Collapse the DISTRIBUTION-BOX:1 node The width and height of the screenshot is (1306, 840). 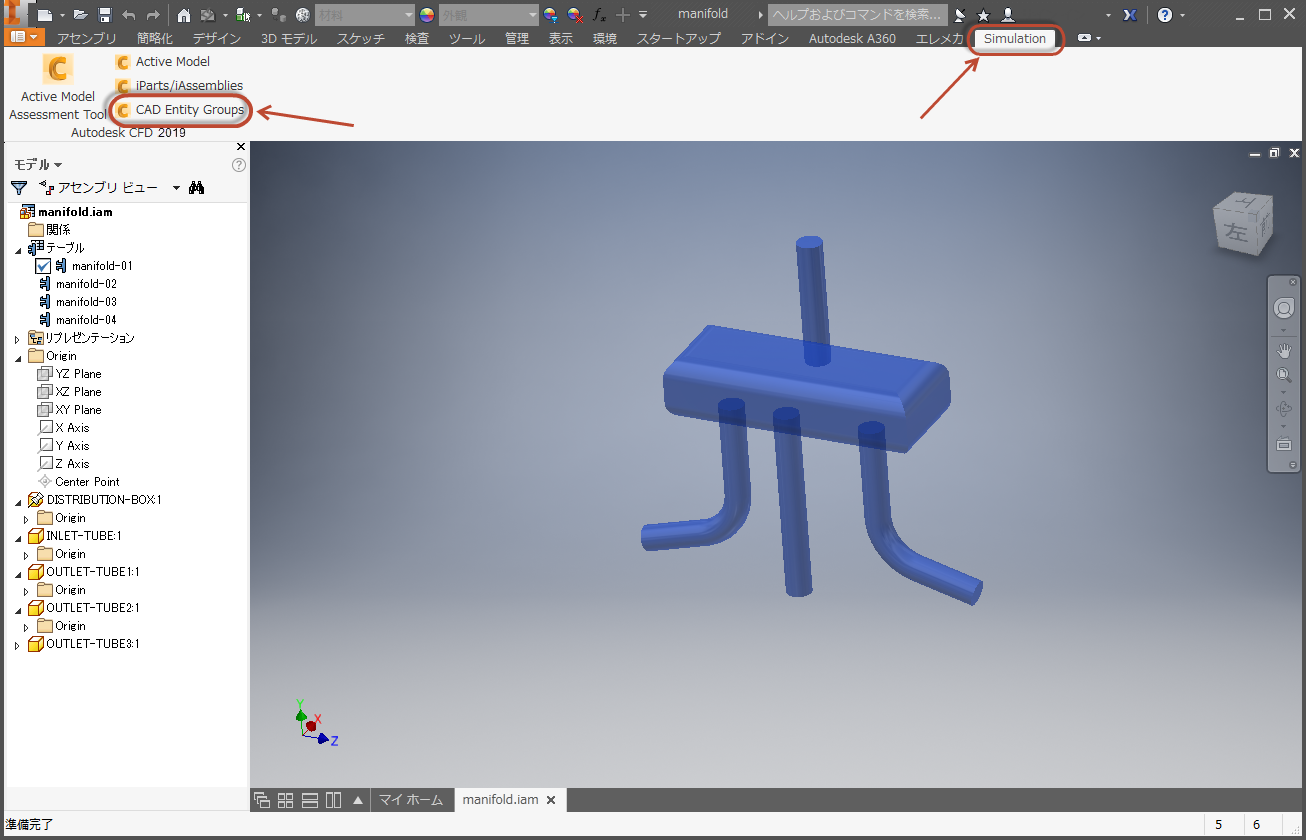(17, 501)
